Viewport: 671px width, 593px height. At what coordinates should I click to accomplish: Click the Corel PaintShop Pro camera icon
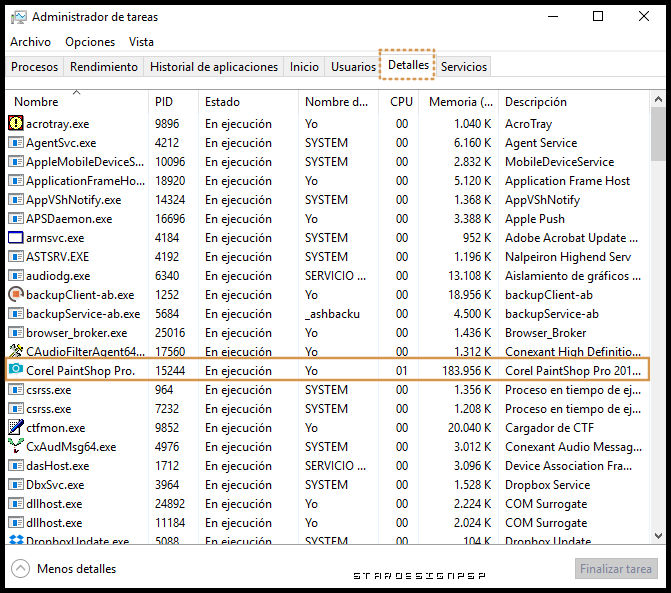point(16,369)
